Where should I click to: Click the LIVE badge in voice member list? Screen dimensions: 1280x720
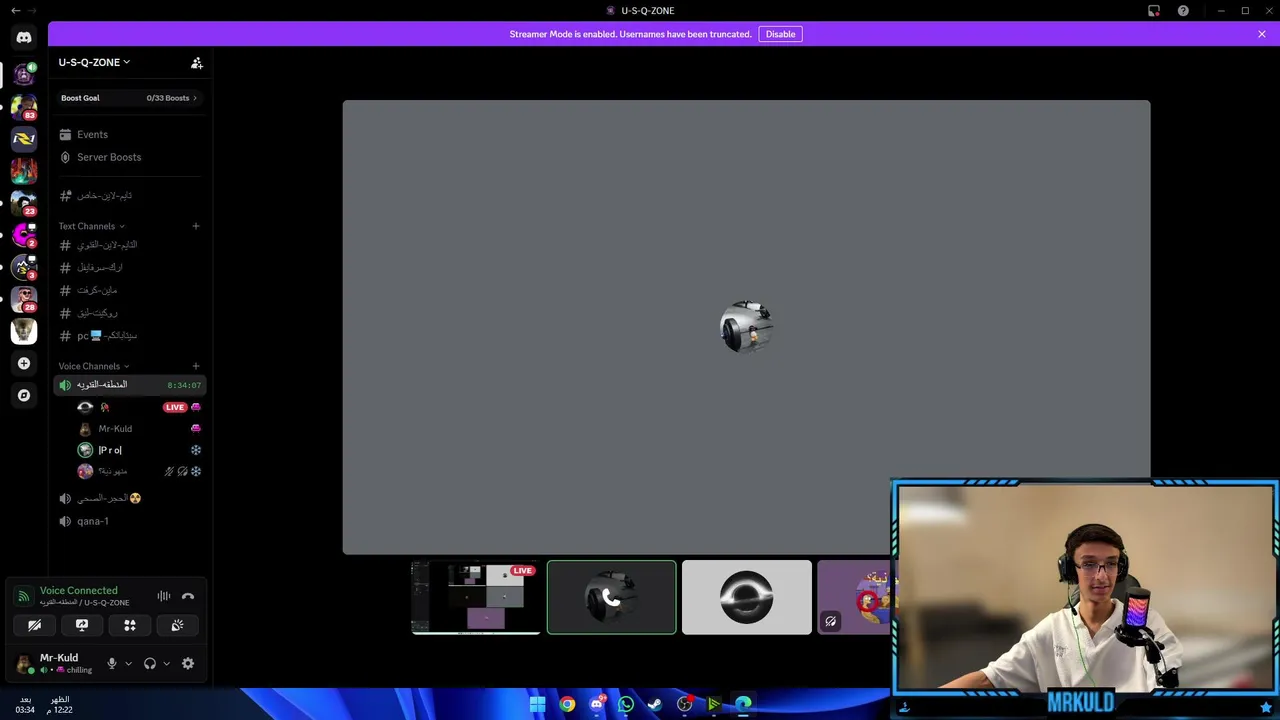tap(175, 407)
